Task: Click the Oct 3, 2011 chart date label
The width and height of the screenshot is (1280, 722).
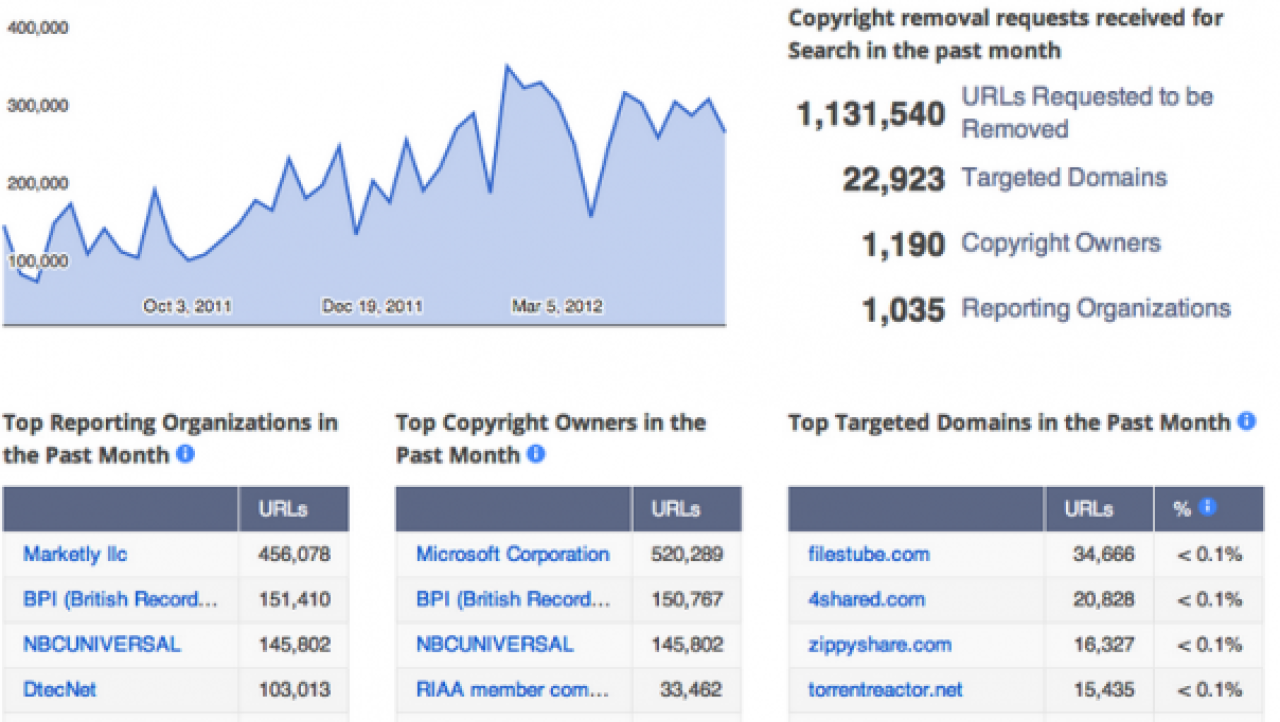Action: 188,306
